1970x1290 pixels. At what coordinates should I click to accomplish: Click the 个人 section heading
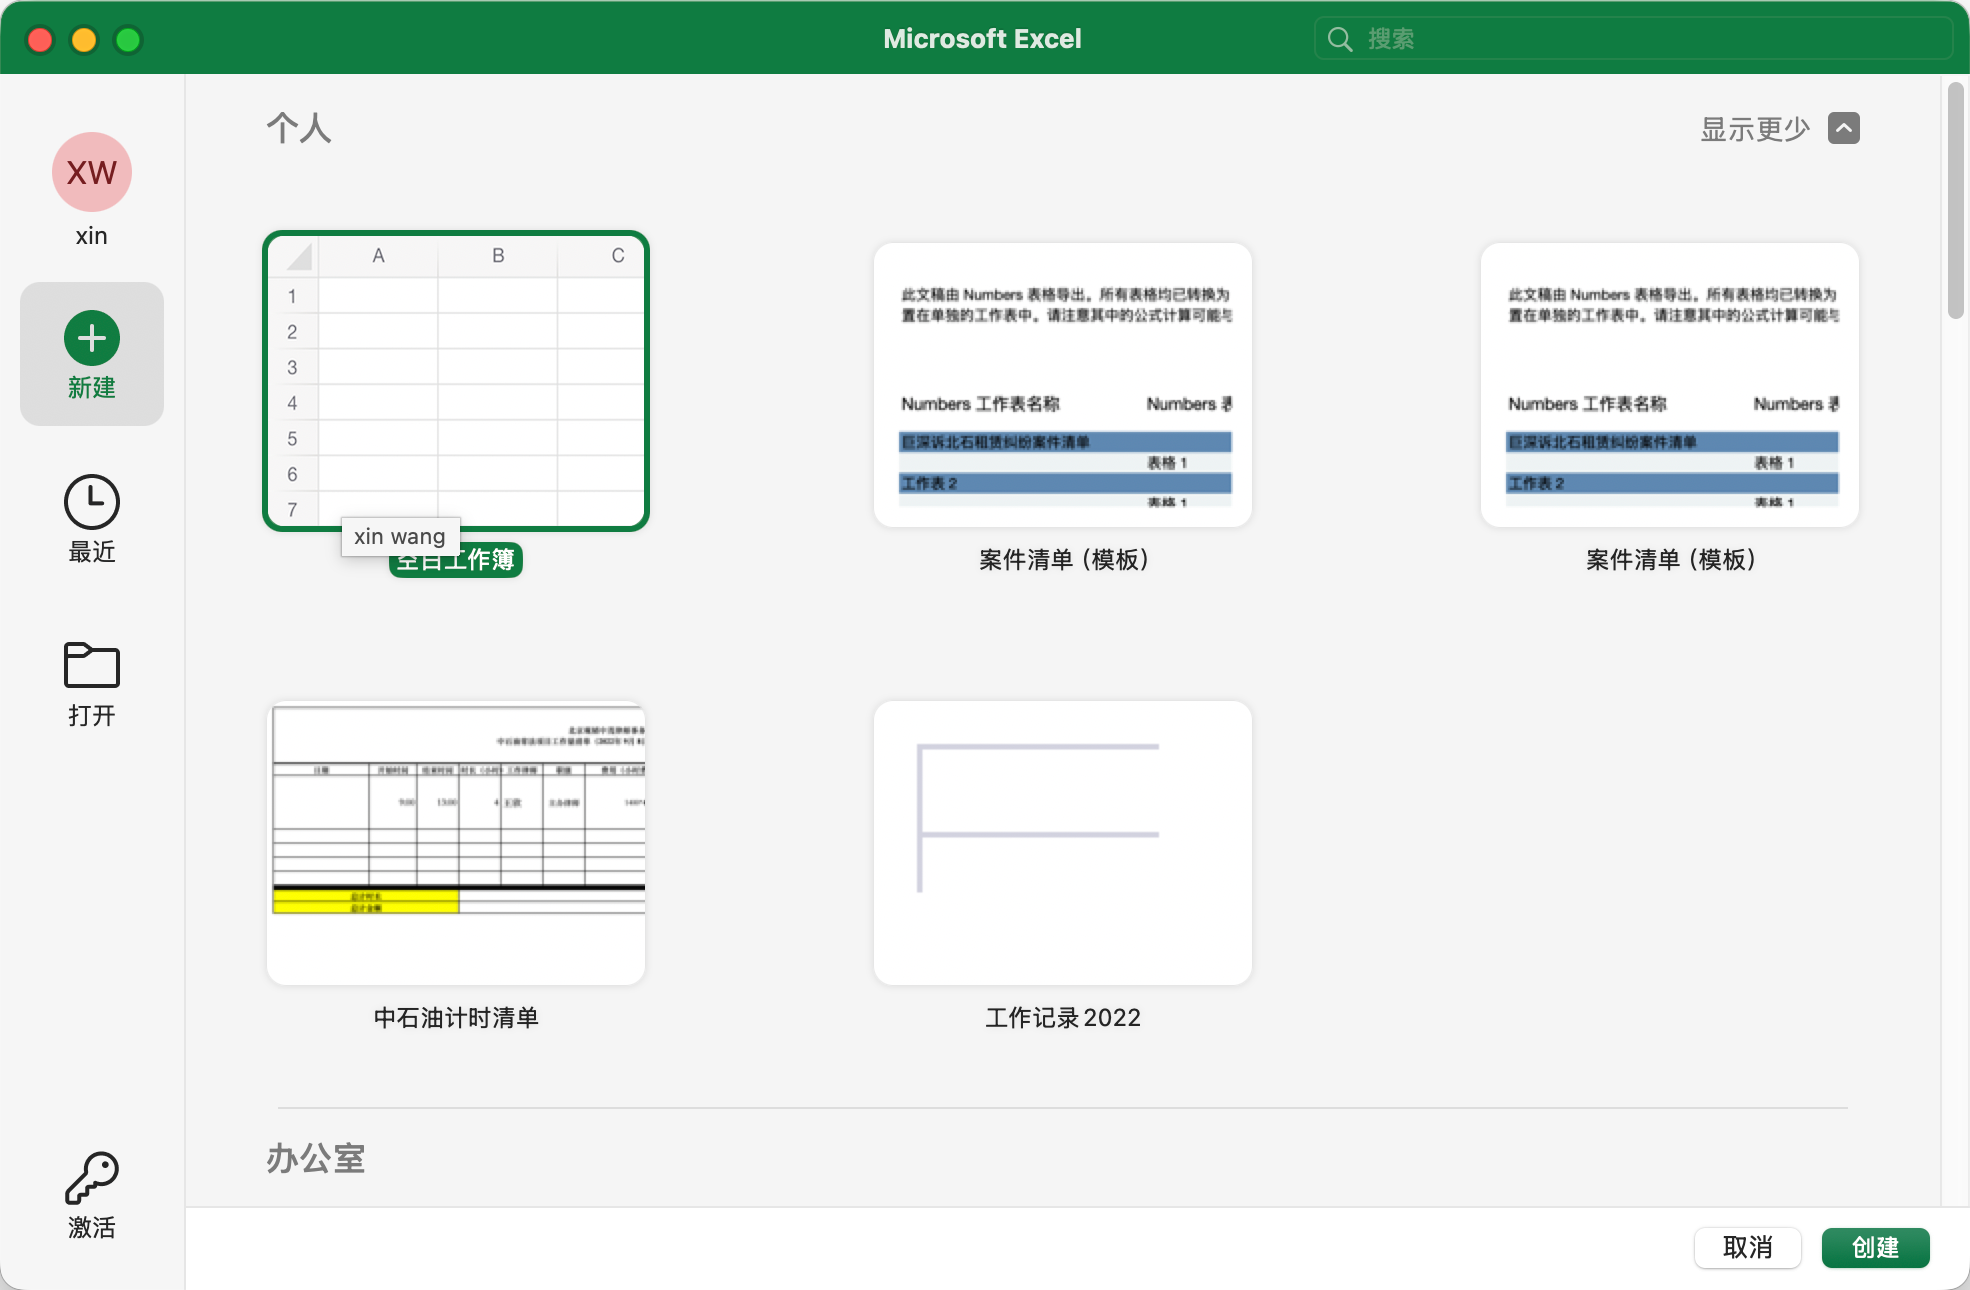click(x=299, y=128)
